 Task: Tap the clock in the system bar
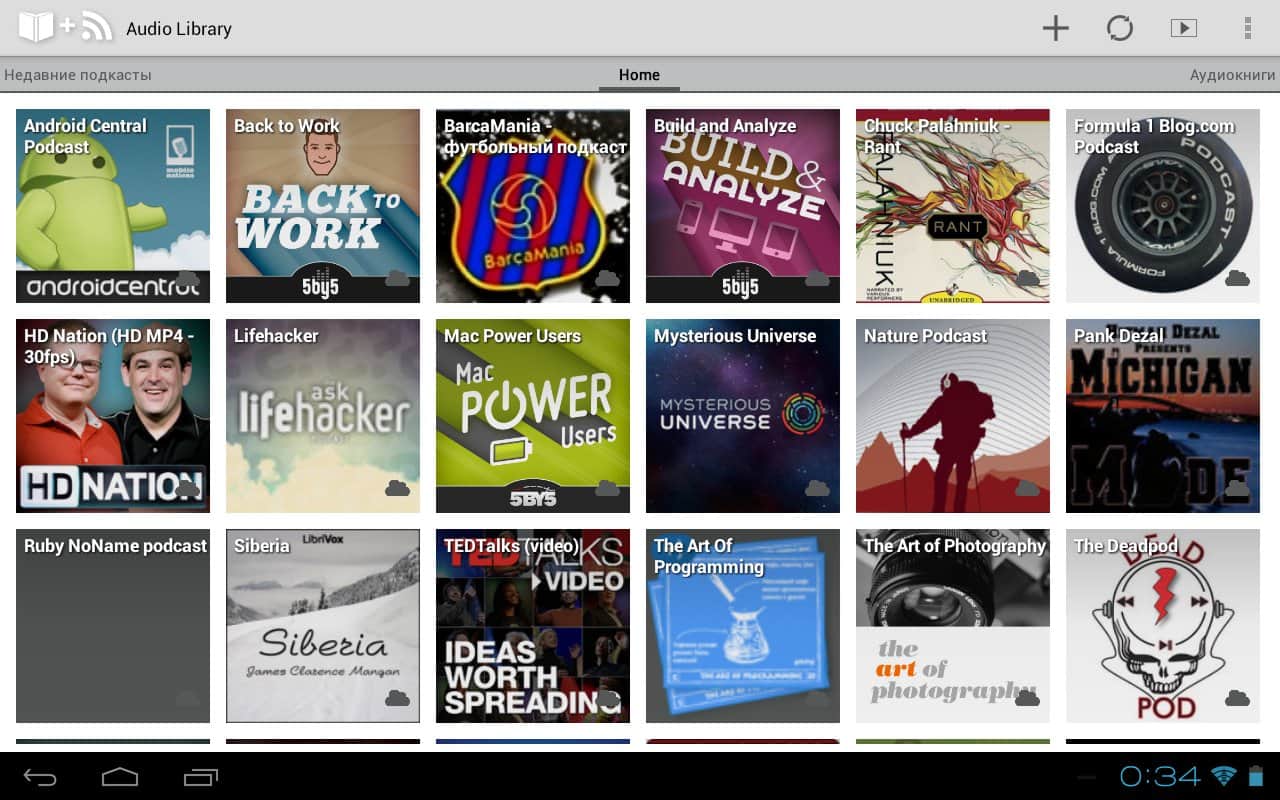click(x=1159, y=776)
